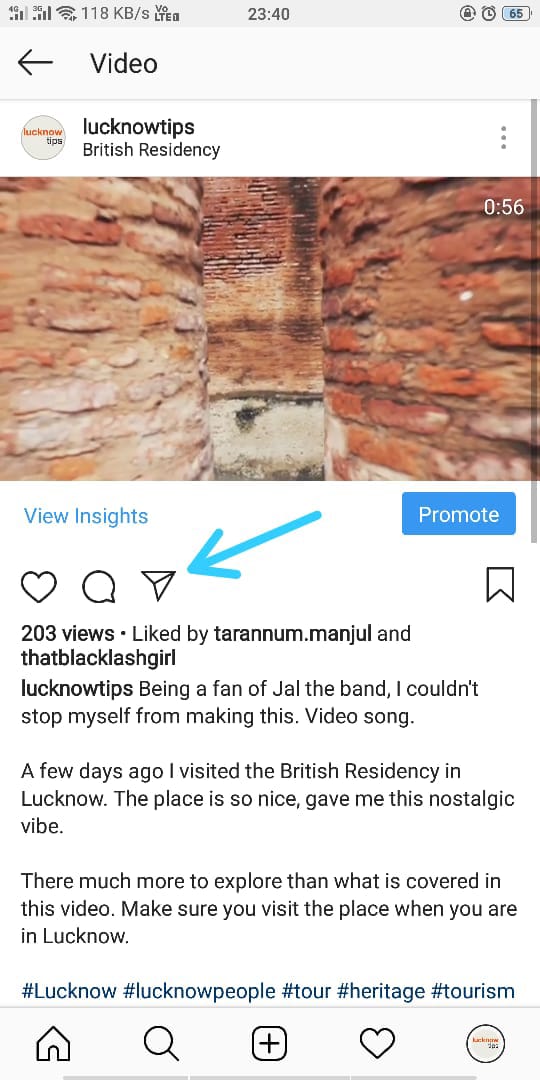This screenshot has height=1080, width=540.
Task: Like the post with the heart icon
Action: click(39, 587)
